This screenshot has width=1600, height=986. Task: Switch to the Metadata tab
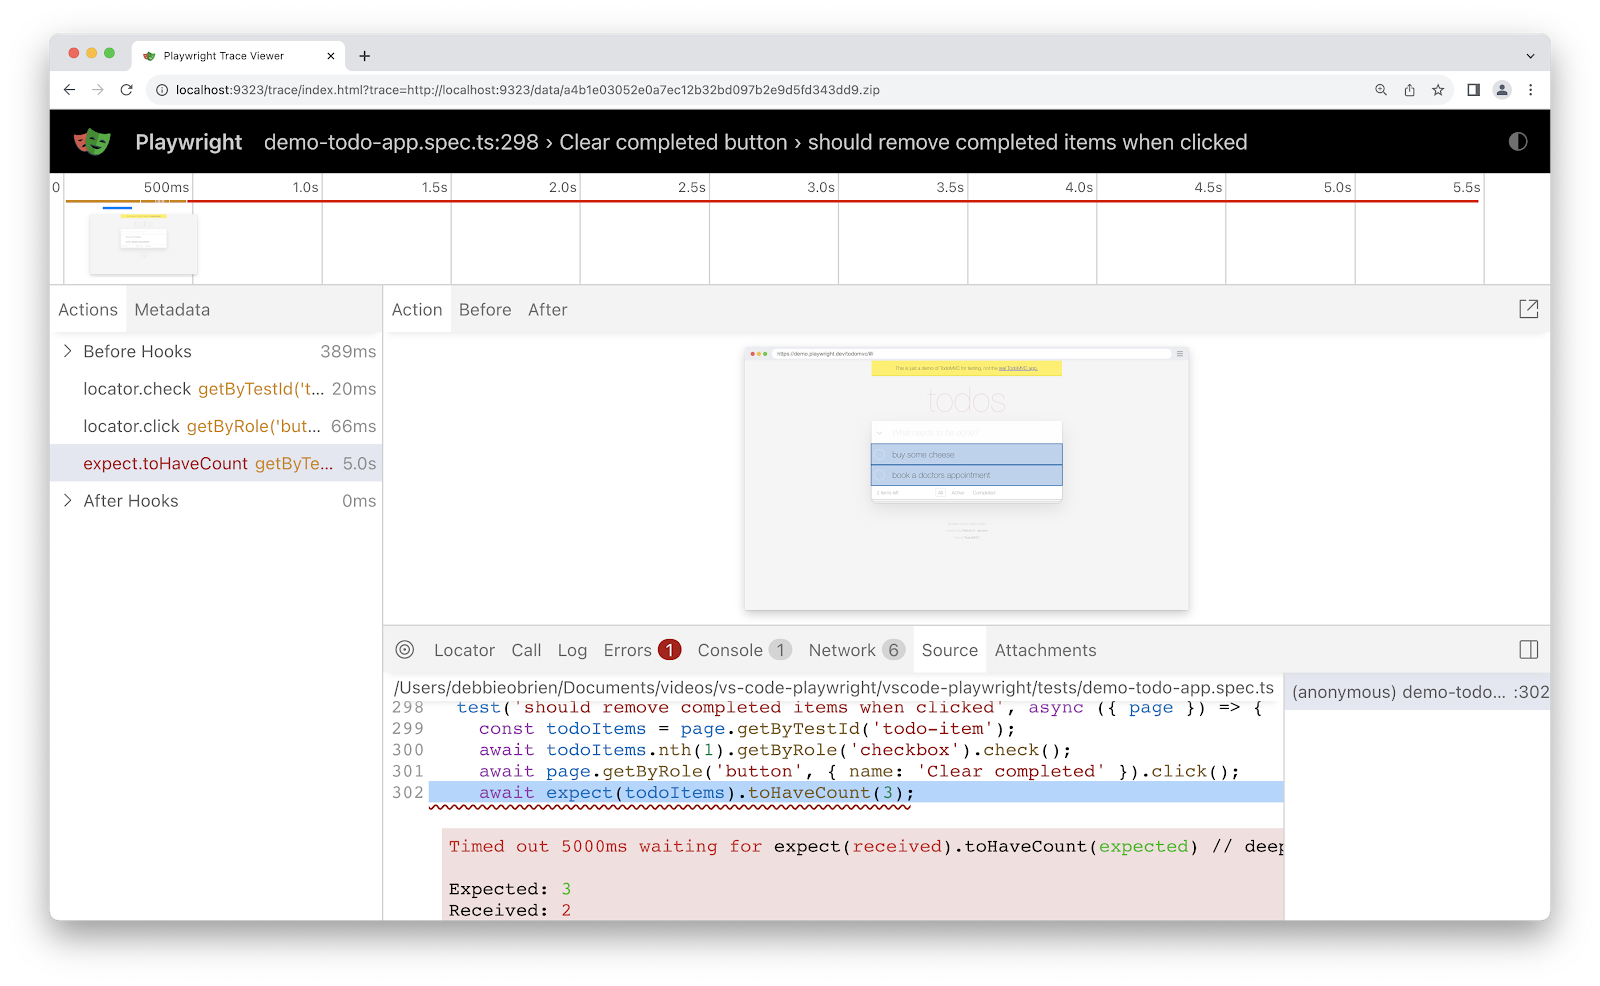point(172,310)
